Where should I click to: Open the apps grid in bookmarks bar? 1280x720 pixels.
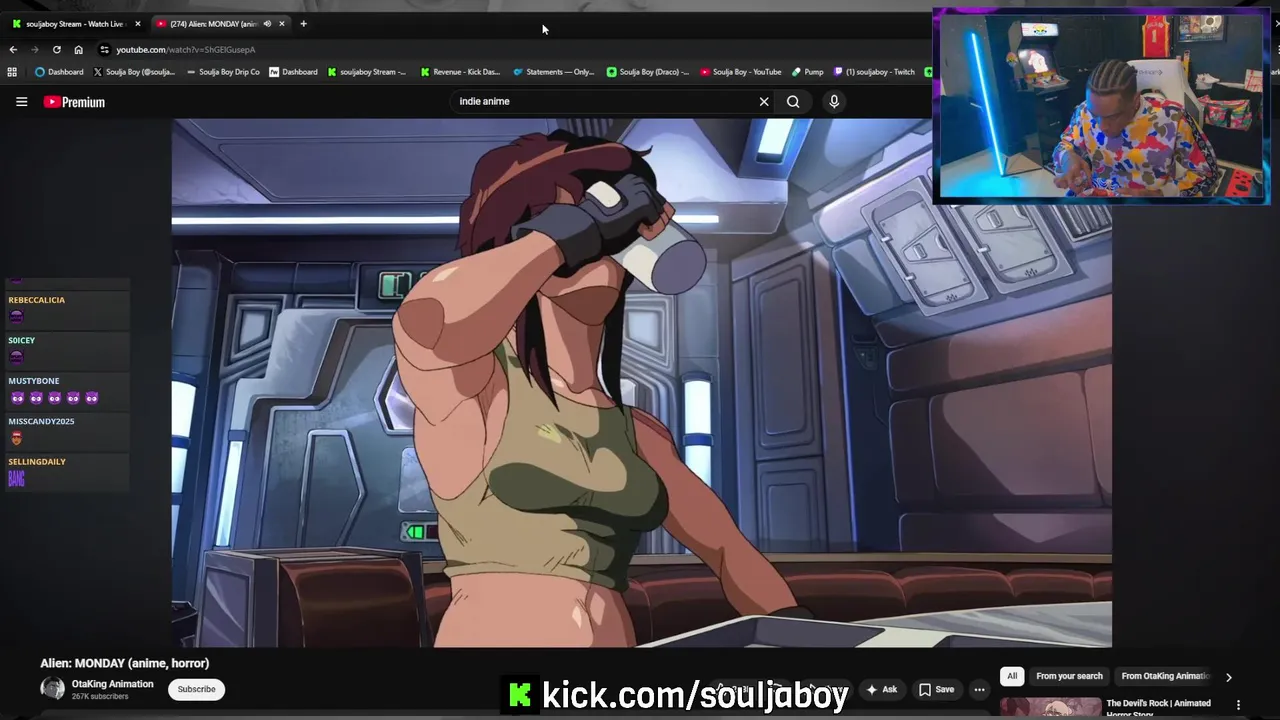coord(12,72)
